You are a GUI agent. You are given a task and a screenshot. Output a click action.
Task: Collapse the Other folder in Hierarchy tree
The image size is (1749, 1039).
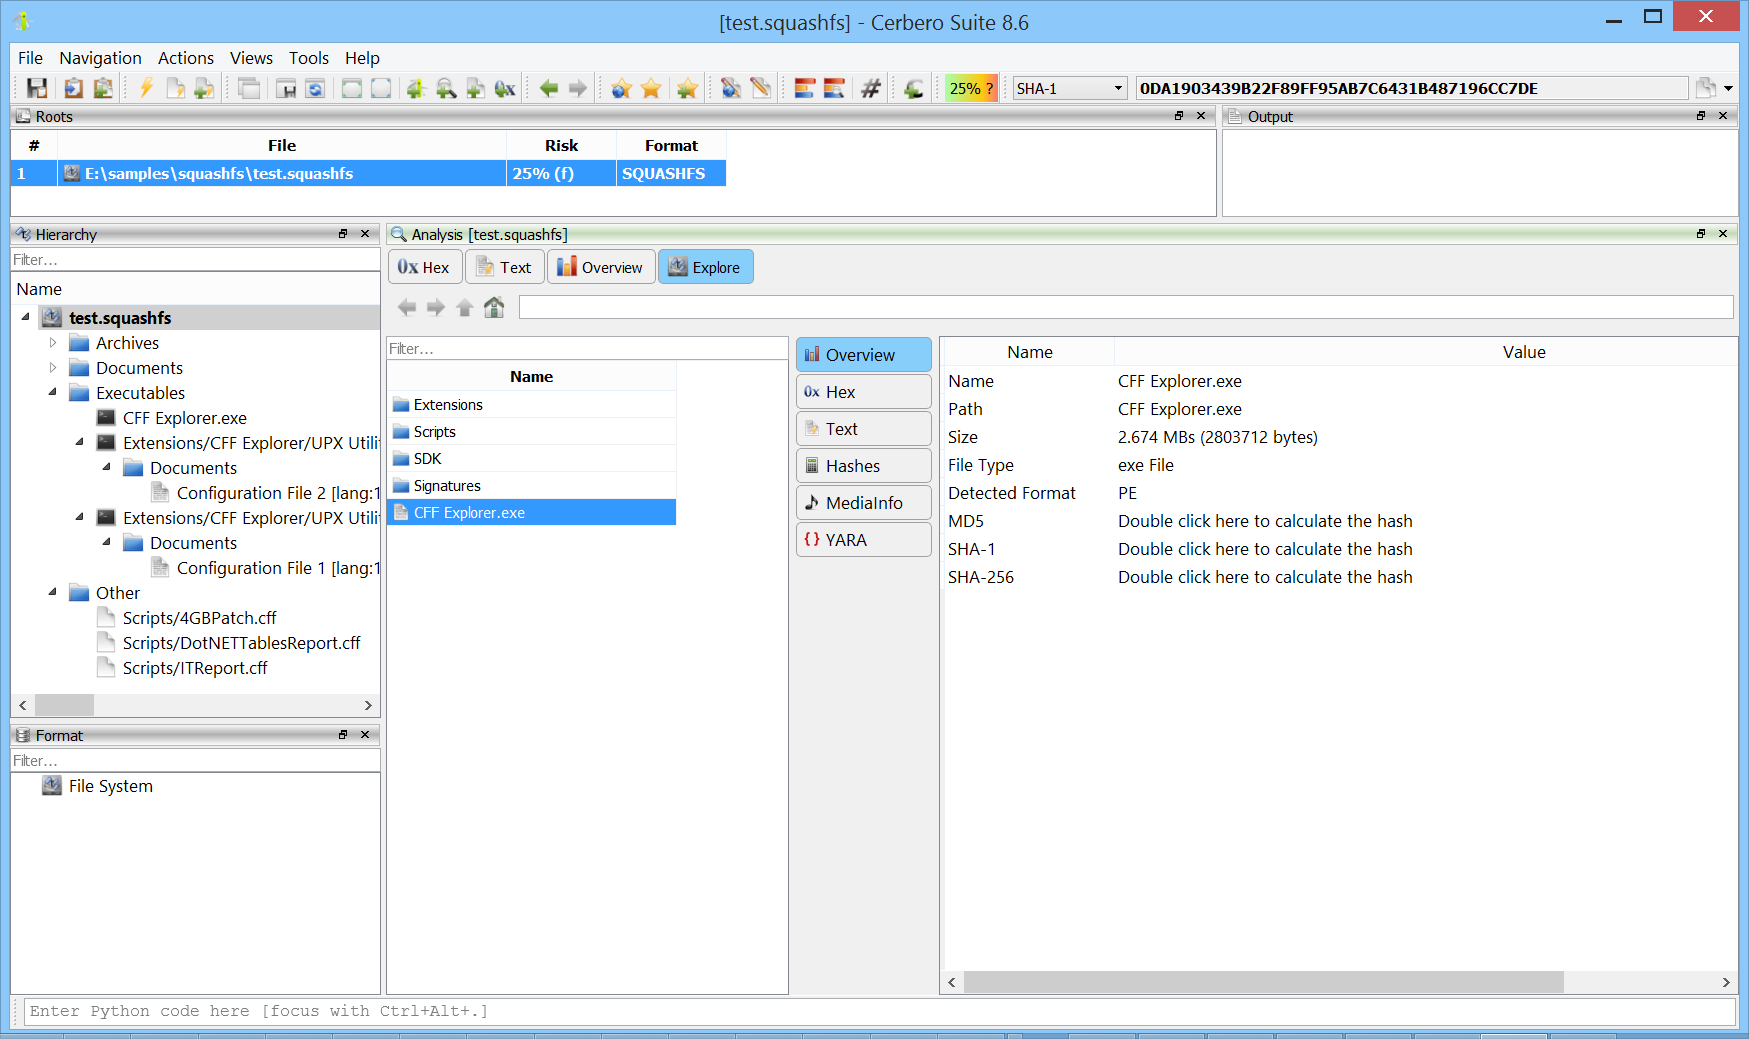click(x=53, y=593)
